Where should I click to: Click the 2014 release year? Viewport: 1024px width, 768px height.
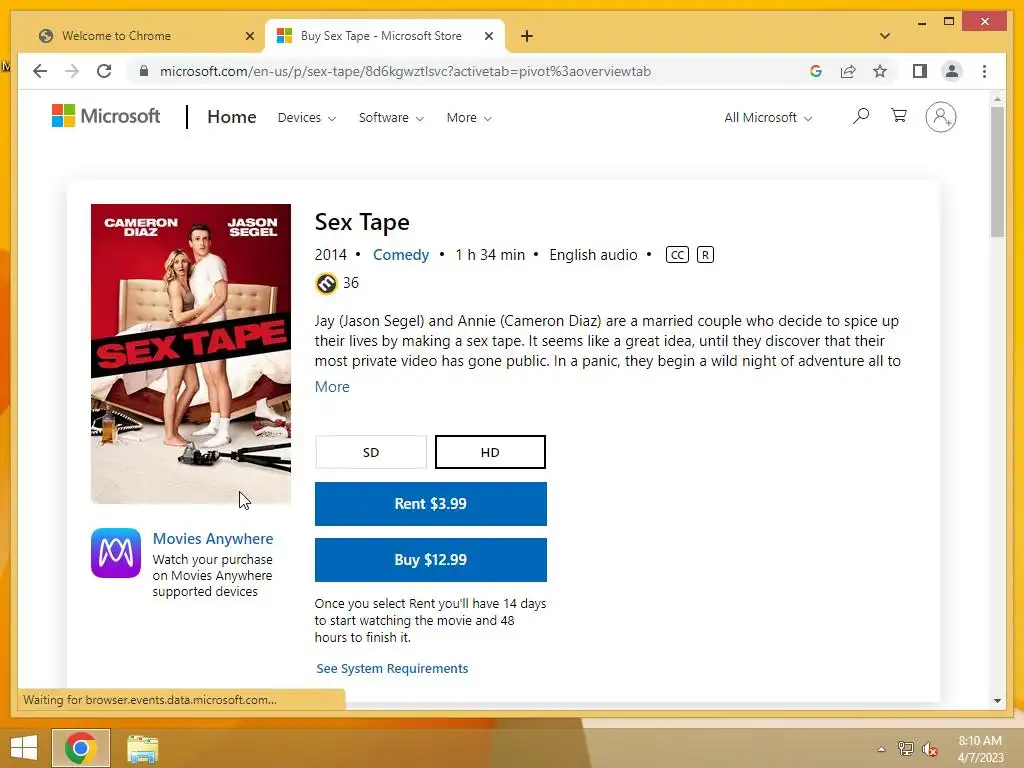pyautogui.click(x=330, y=255)
